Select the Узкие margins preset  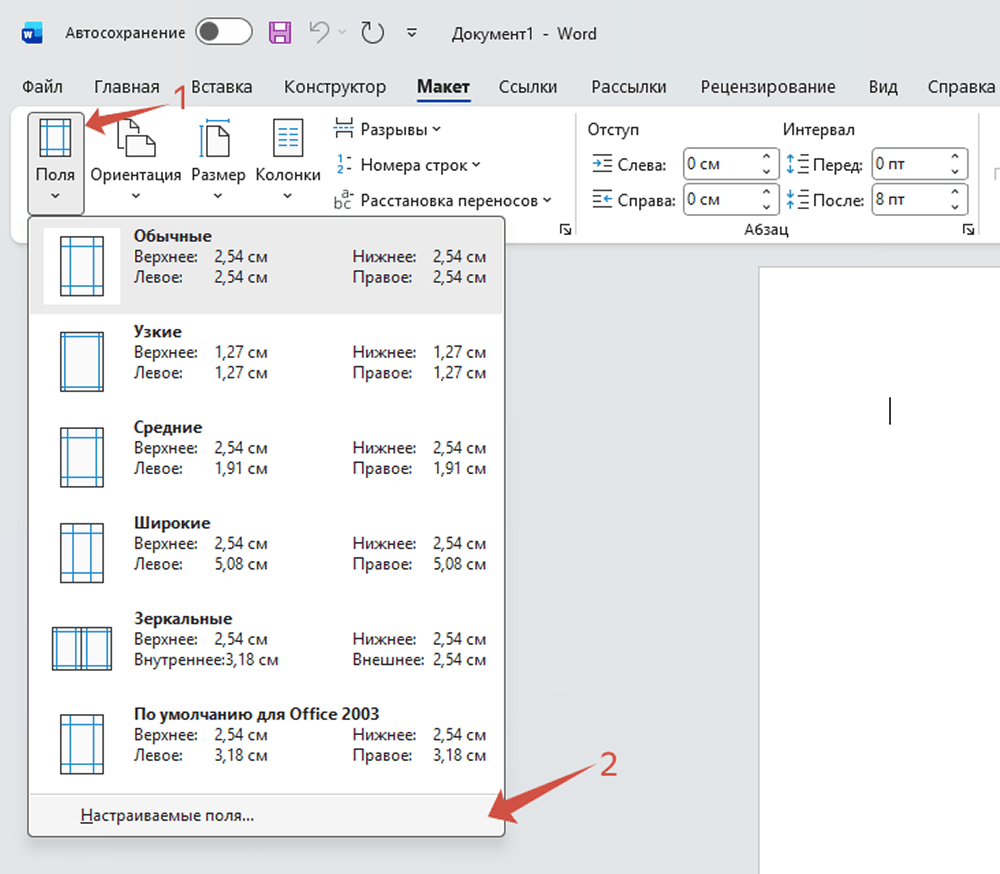coord(267,362)
